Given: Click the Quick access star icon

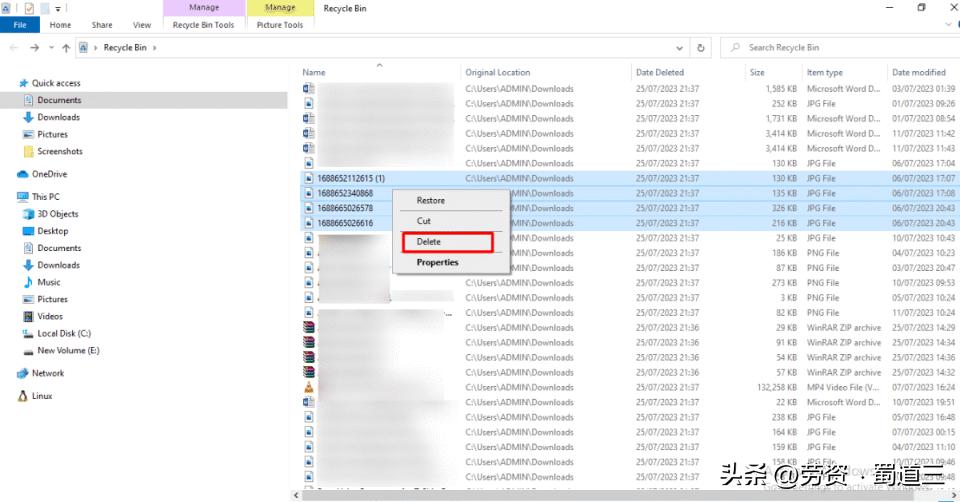Looking at the screenshot, I should [23, 83].
